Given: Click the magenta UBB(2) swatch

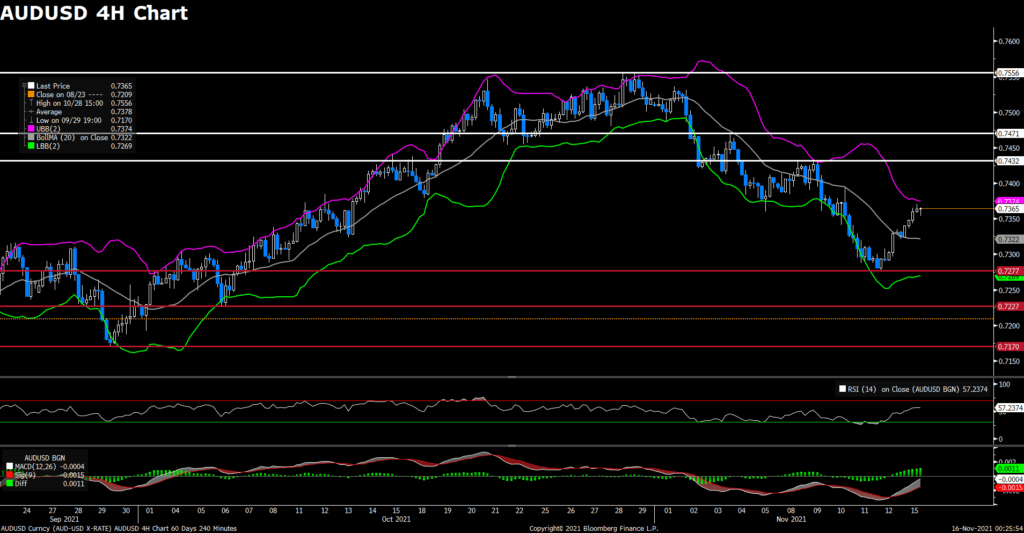Looking at the screenshot, I should click(x=31, y=129).
